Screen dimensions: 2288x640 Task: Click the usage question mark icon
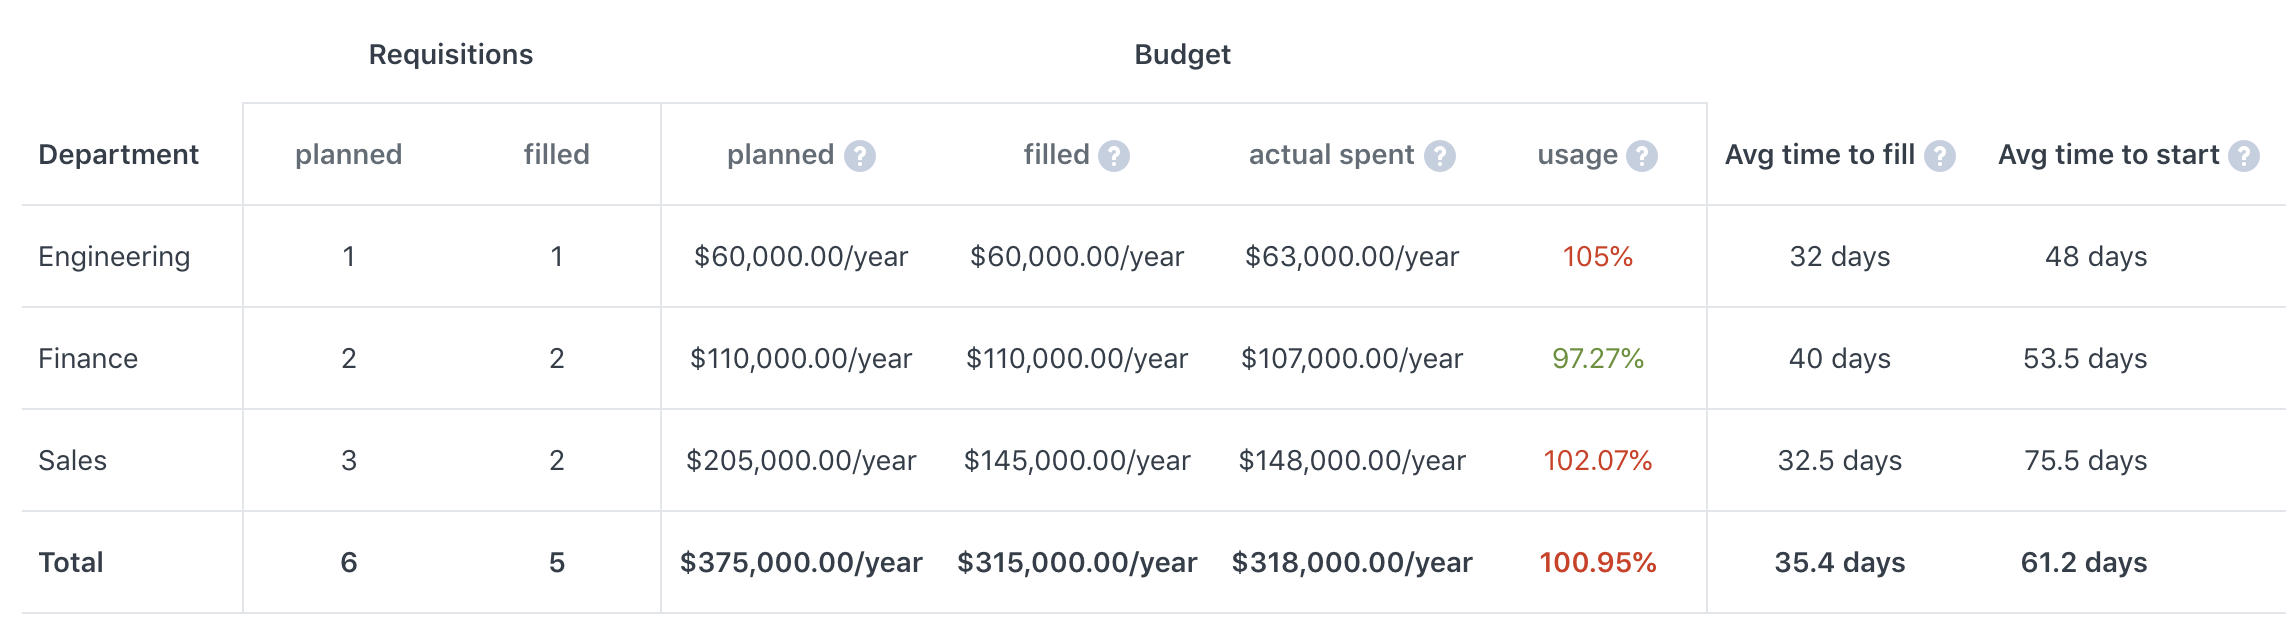[x=1641, y=156]
